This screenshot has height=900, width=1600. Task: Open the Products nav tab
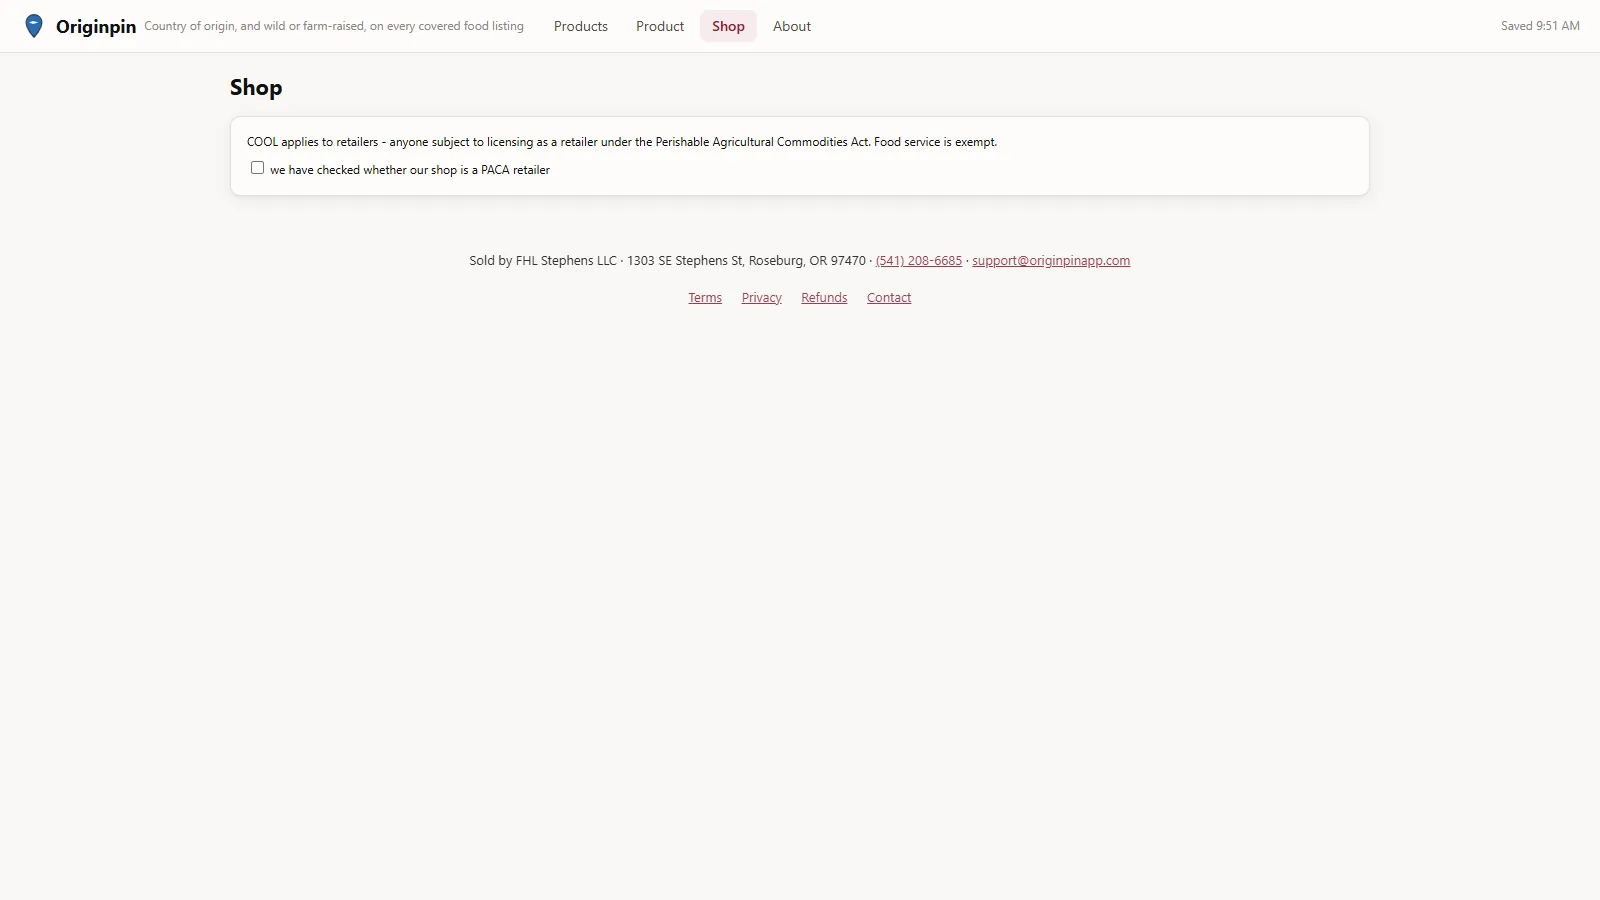[x=581, y=26]
